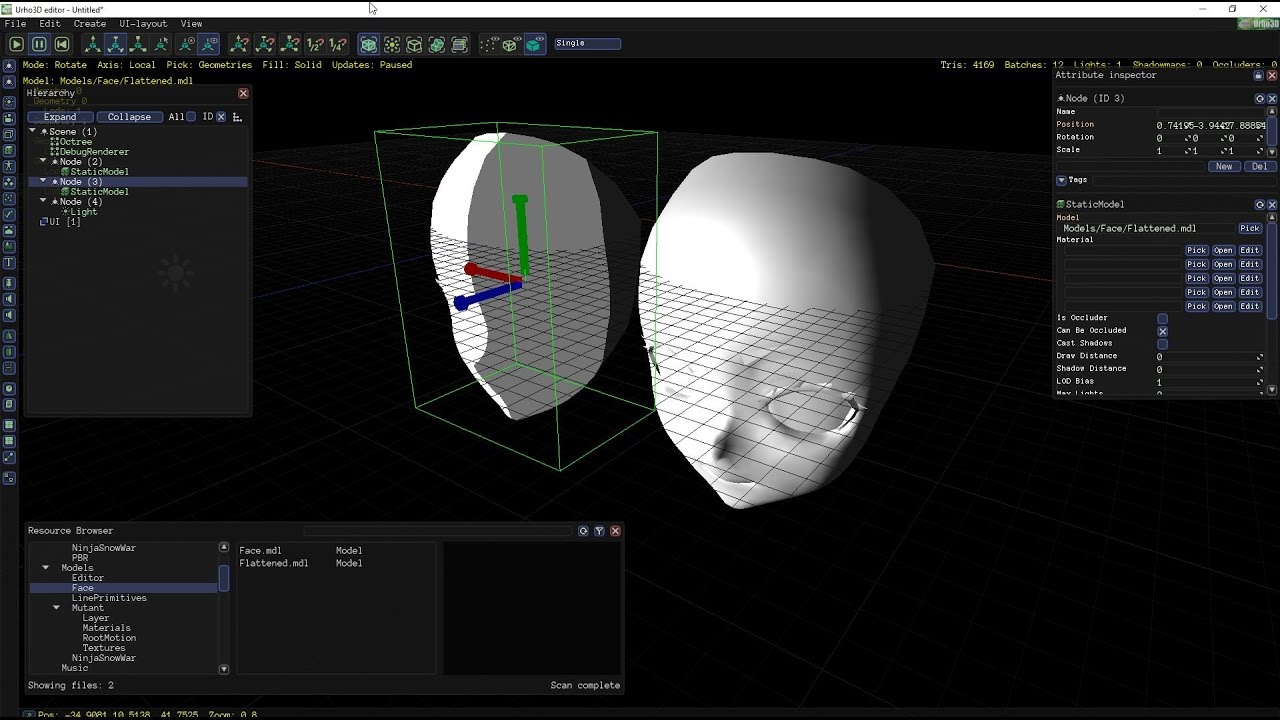Open the Create menu
1280x720 pixels.
(x=90, y=23)
